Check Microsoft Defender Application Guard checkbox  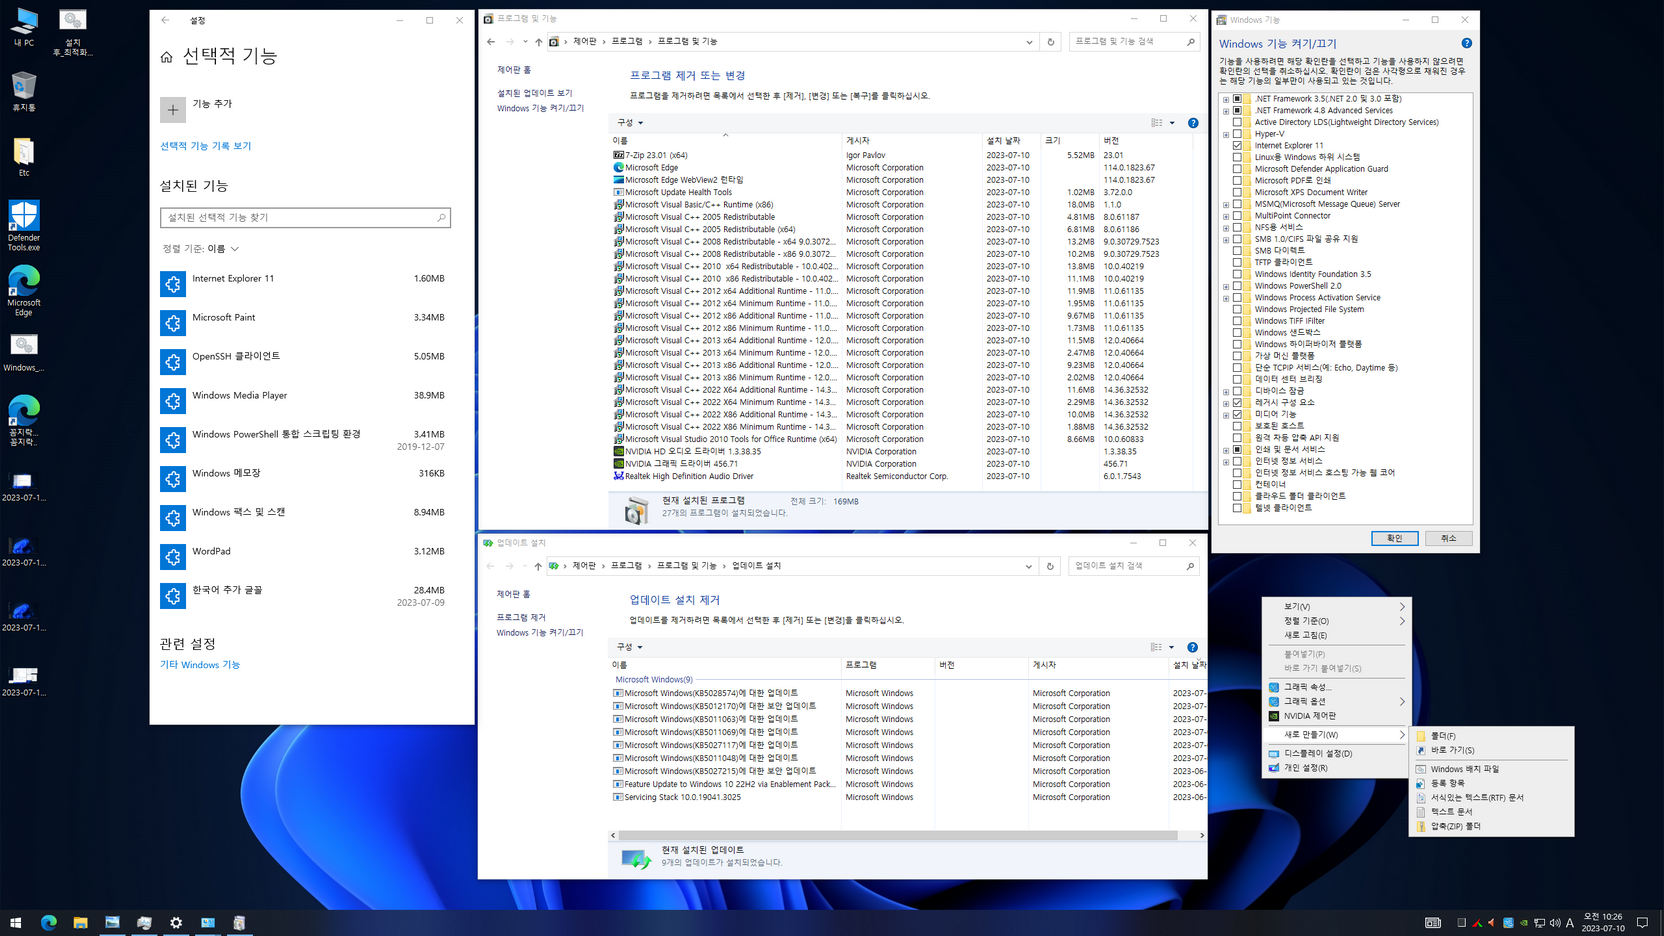click(x=1237, y=168)
